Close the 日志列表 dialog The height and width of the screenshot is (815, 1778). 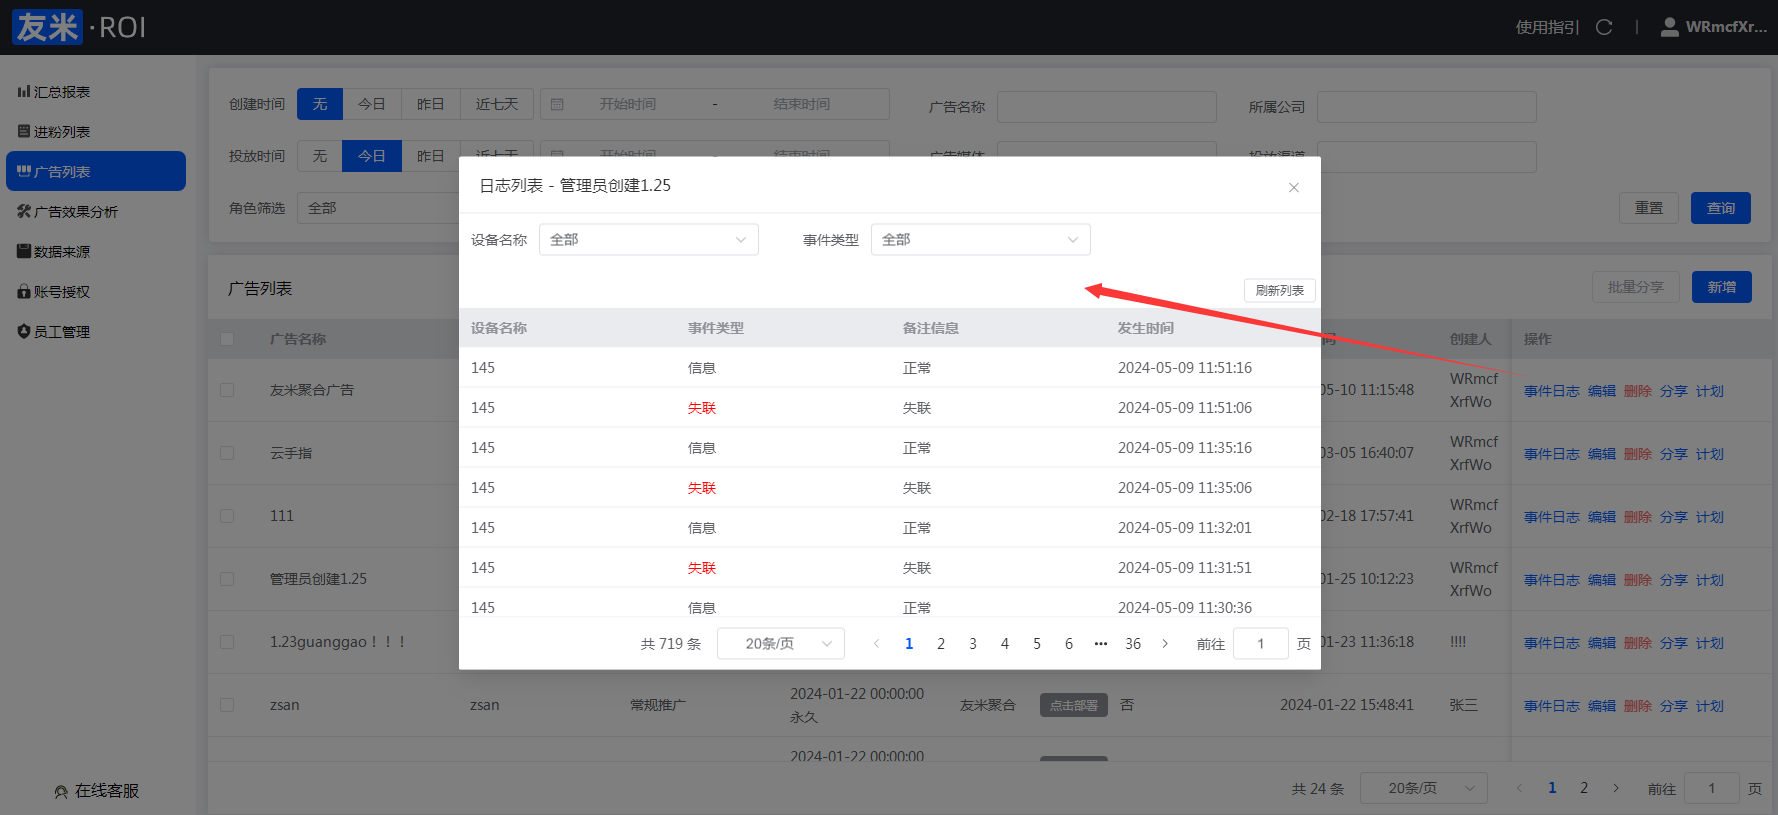click(x=1293, y=187)
